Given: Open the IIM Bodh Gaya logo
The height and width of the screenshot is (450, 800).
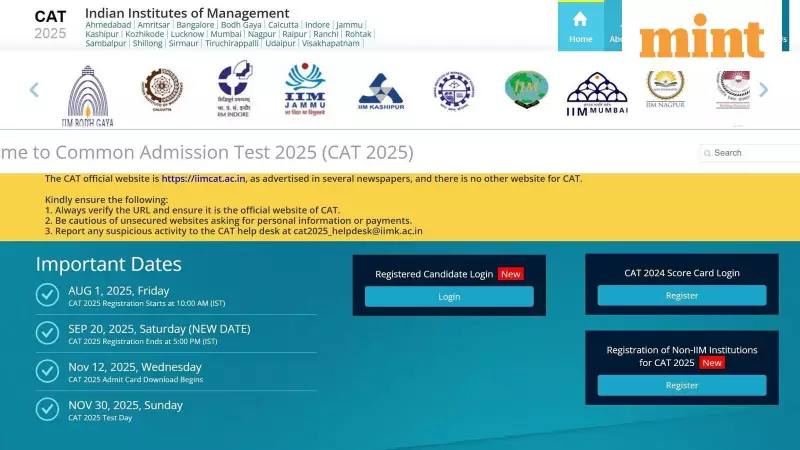Looking at the screenshot, I should pyautogui.click(x=88, y=96).
